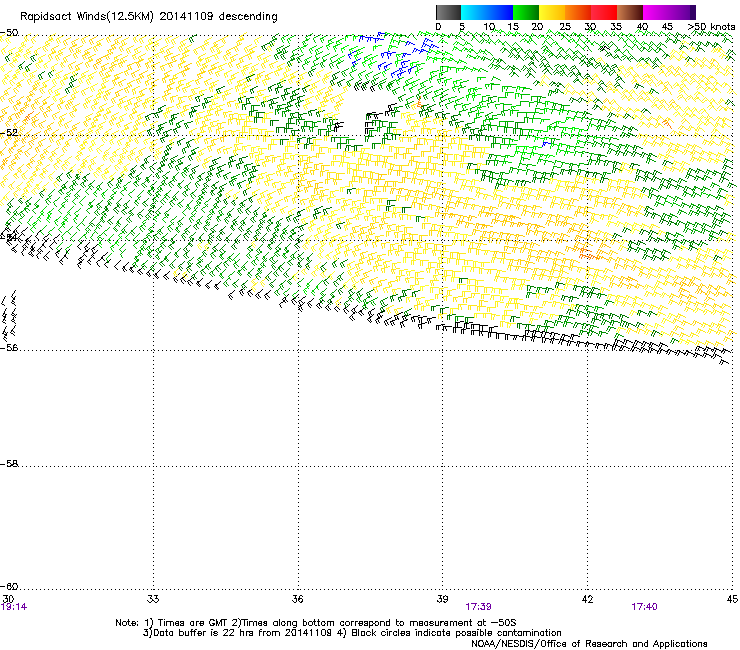Click the '25' legend scale label
740x650 pixels.
[565, 27]
